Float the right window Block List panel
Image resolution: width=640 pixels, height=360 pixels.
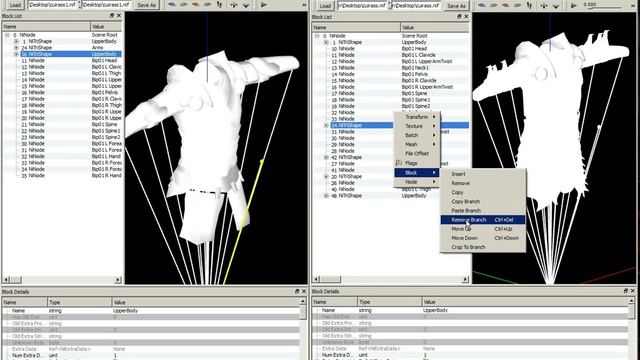coord(459,16)
